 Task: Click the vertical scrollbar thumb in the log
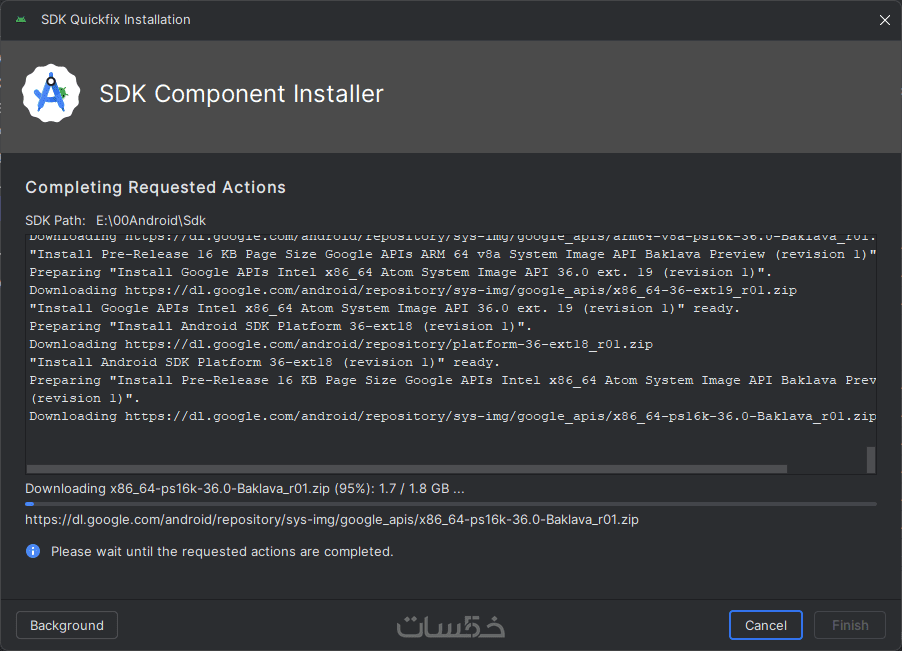coord(871,459)
